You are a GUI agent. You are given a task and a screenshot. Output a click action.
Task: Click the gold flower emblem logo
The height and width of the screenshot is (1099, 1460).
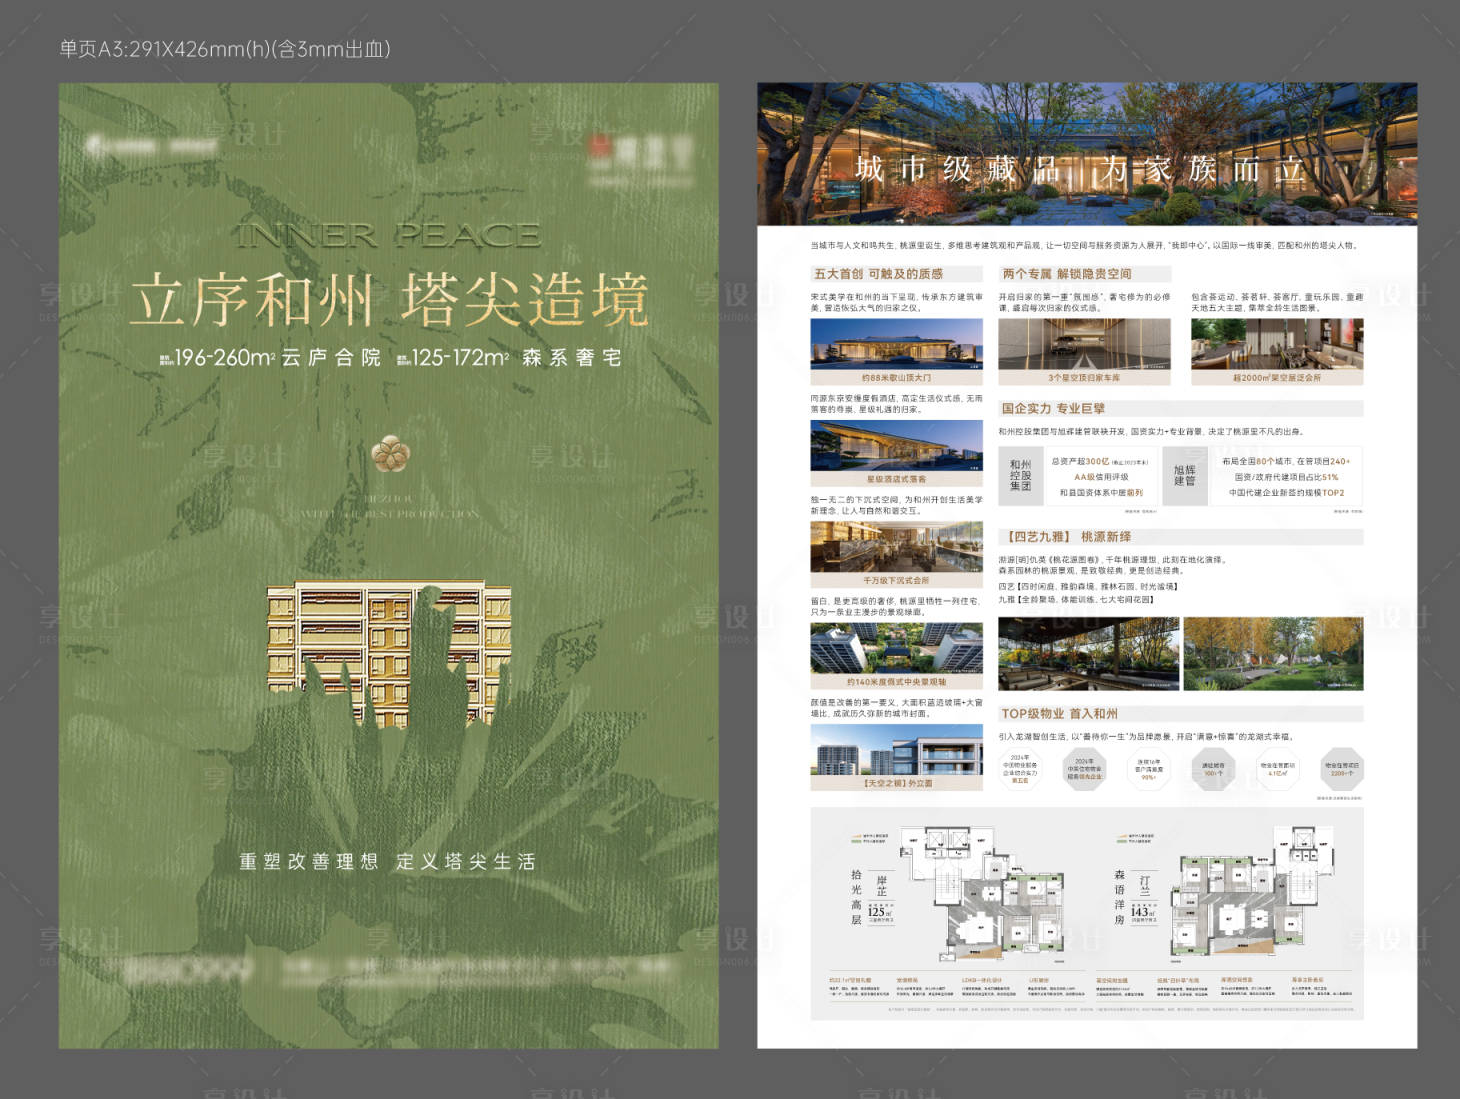point(390,453)
